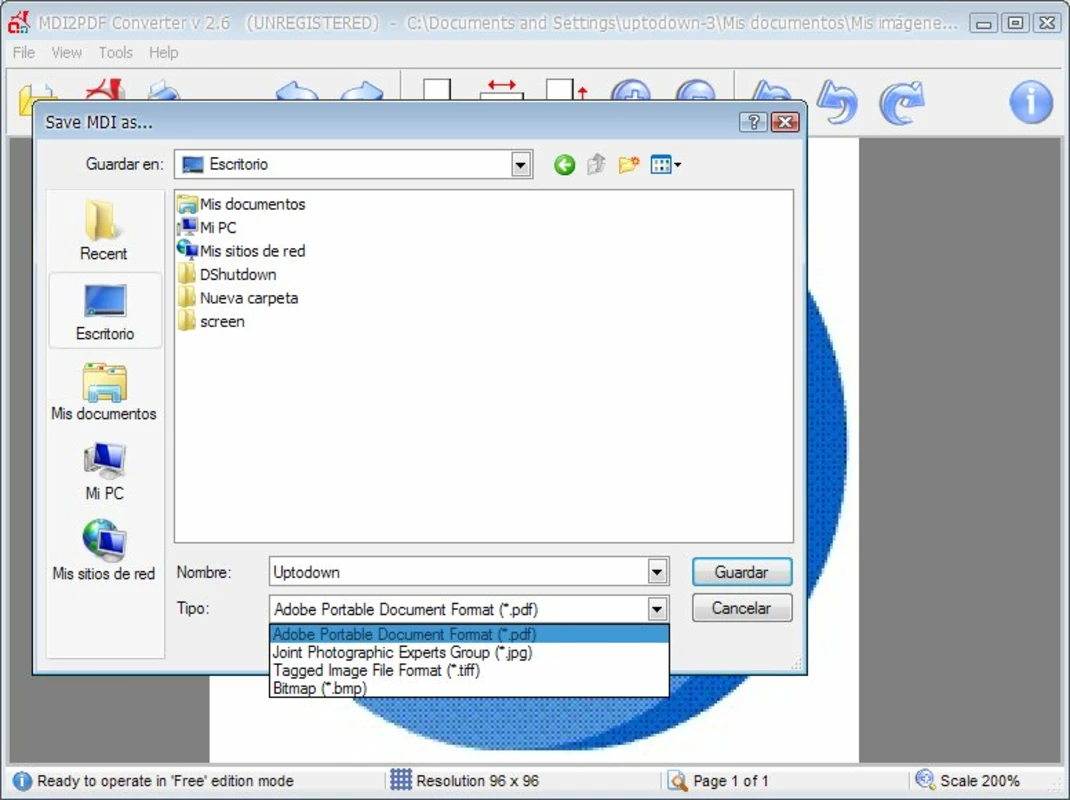This screenshot has width=1070, height=800.
Task: Open Mis documentos in the places sidebar
Action: pyautogui.click(x=104, y=392)
